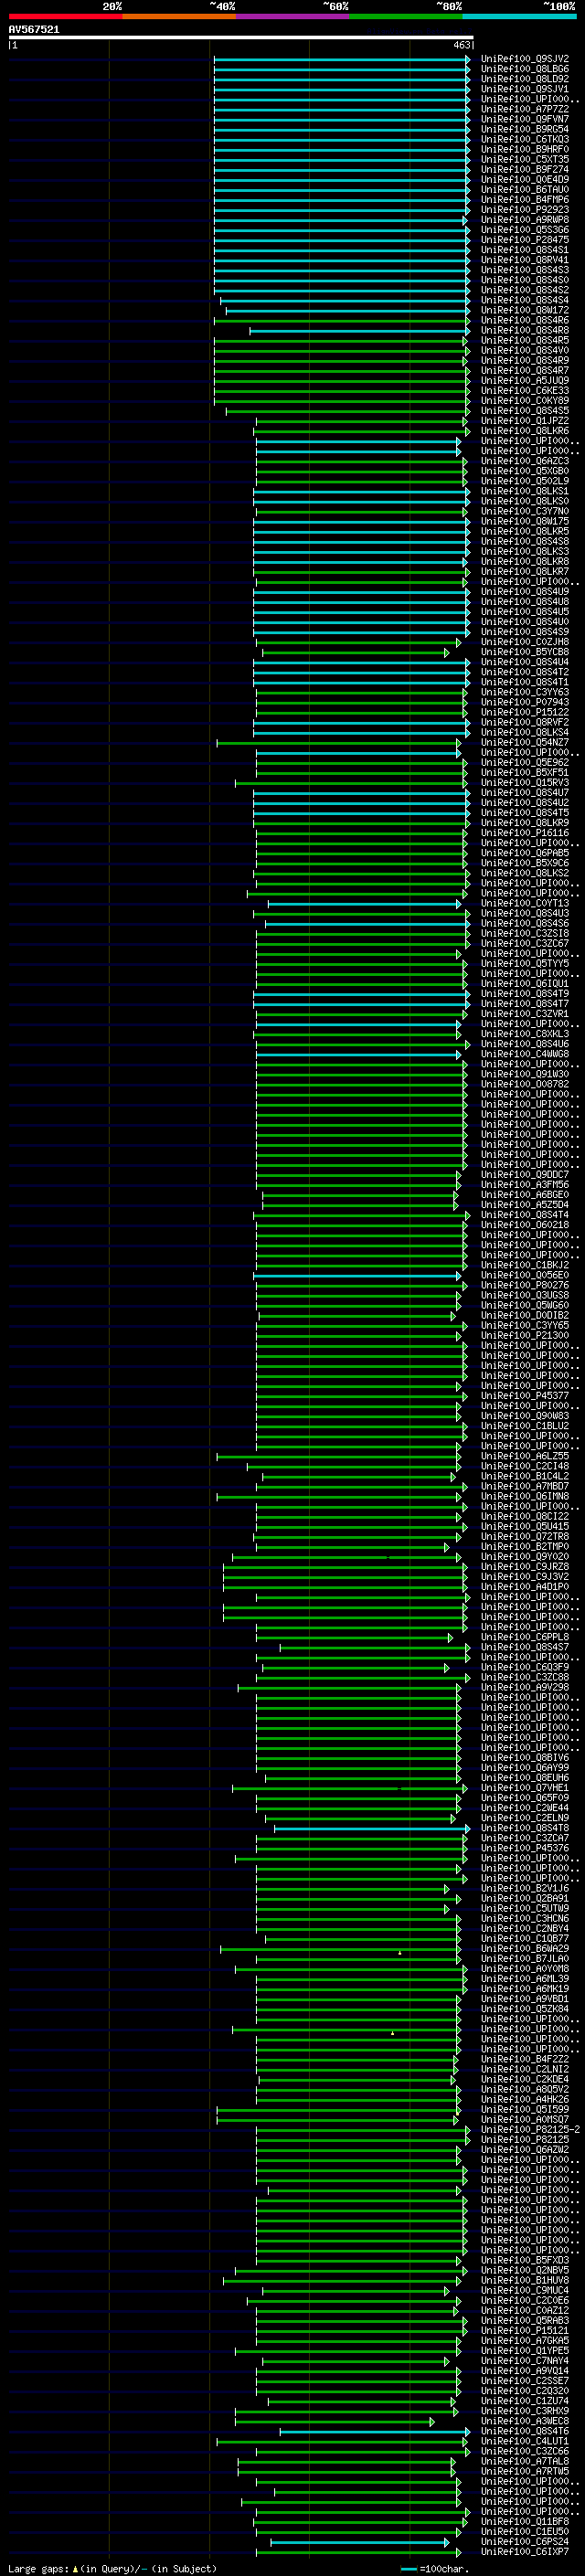
Task: Select the UniRef100_Q11BF8 label
Action: [x=525, y=2522]
